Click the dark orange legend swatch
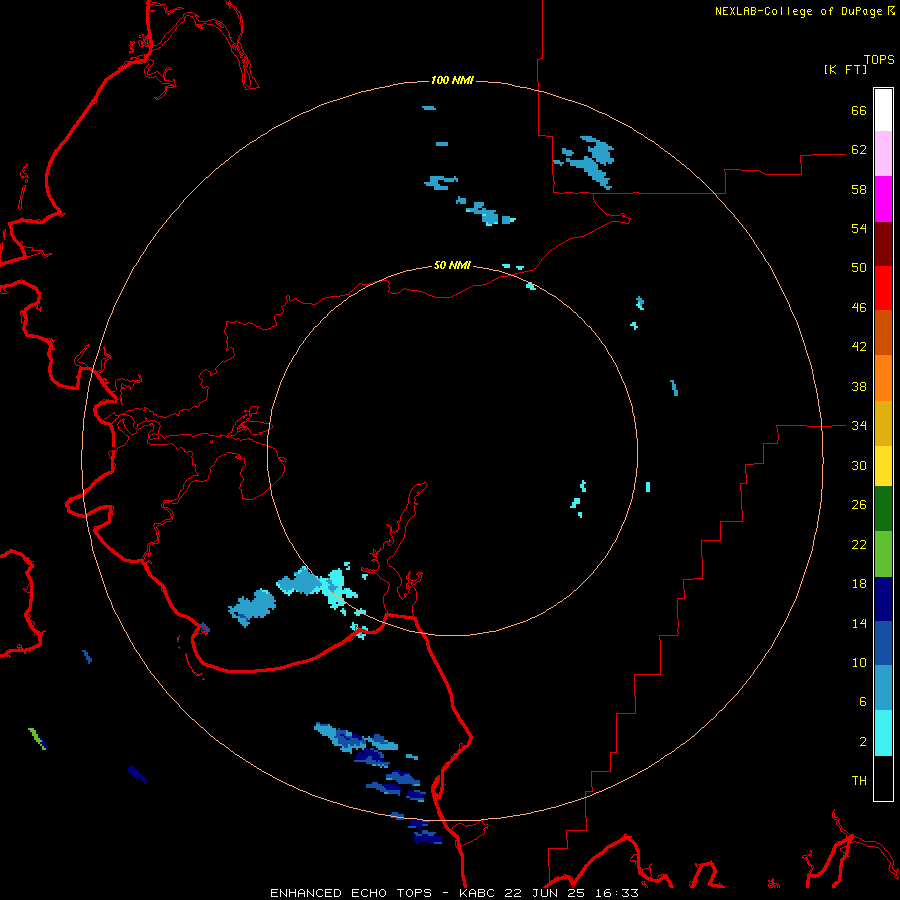The width and height of the screenshot is (900, 900). [883, 333]
